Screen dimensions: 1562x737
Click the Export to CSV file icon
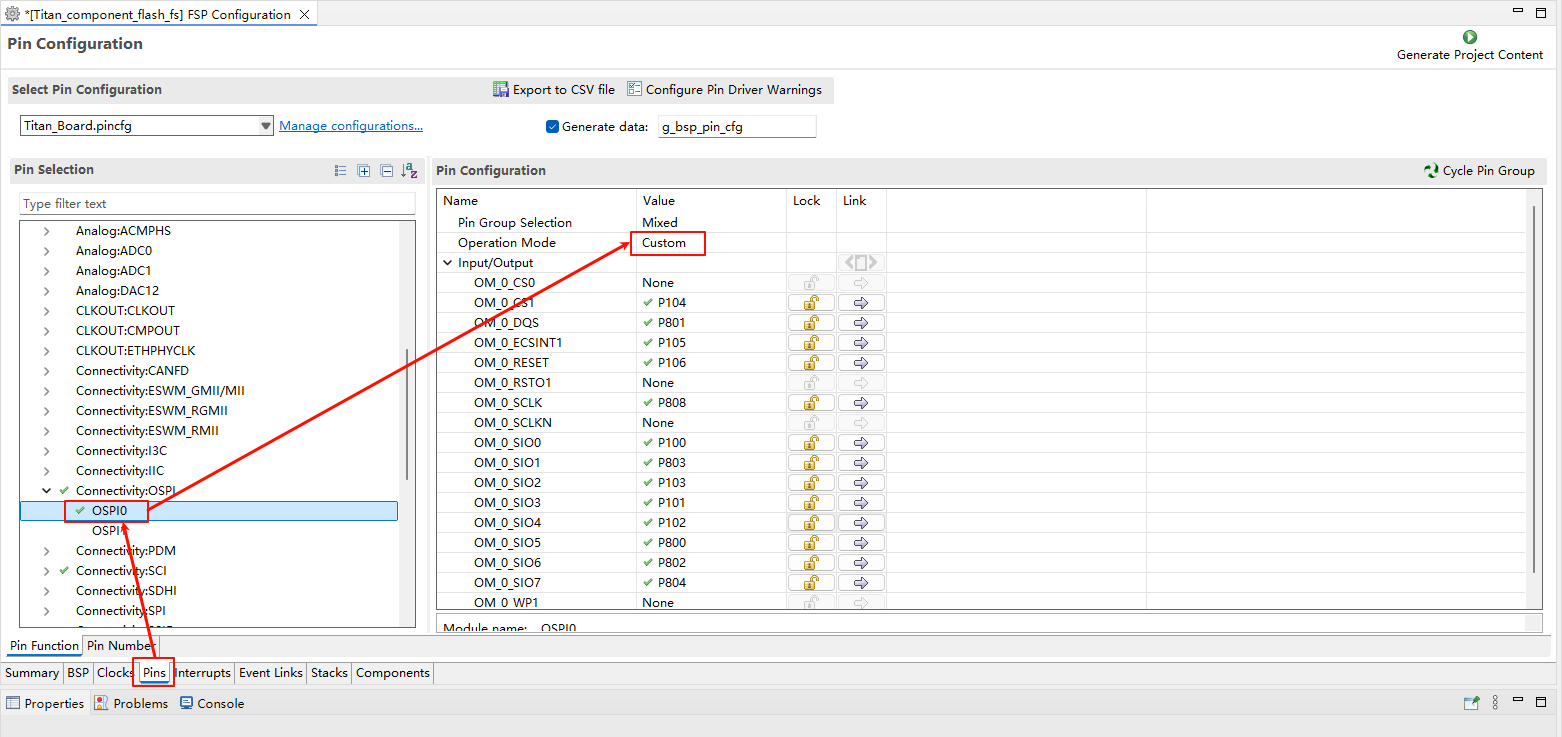501,90
